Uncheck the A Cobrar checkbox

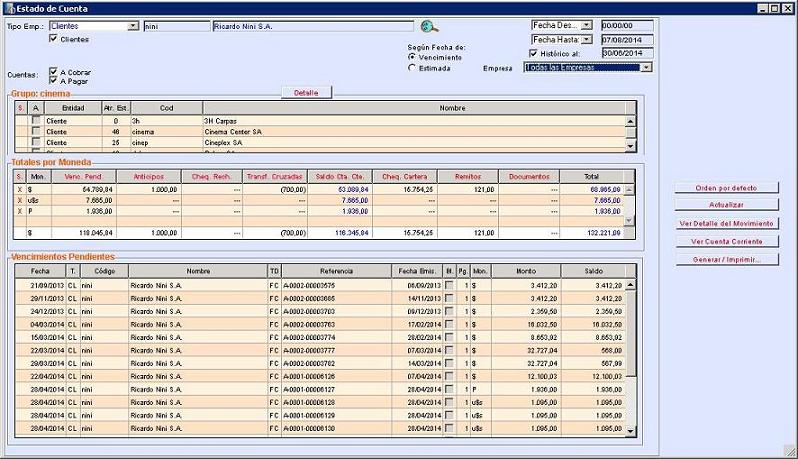click(53, 73)
